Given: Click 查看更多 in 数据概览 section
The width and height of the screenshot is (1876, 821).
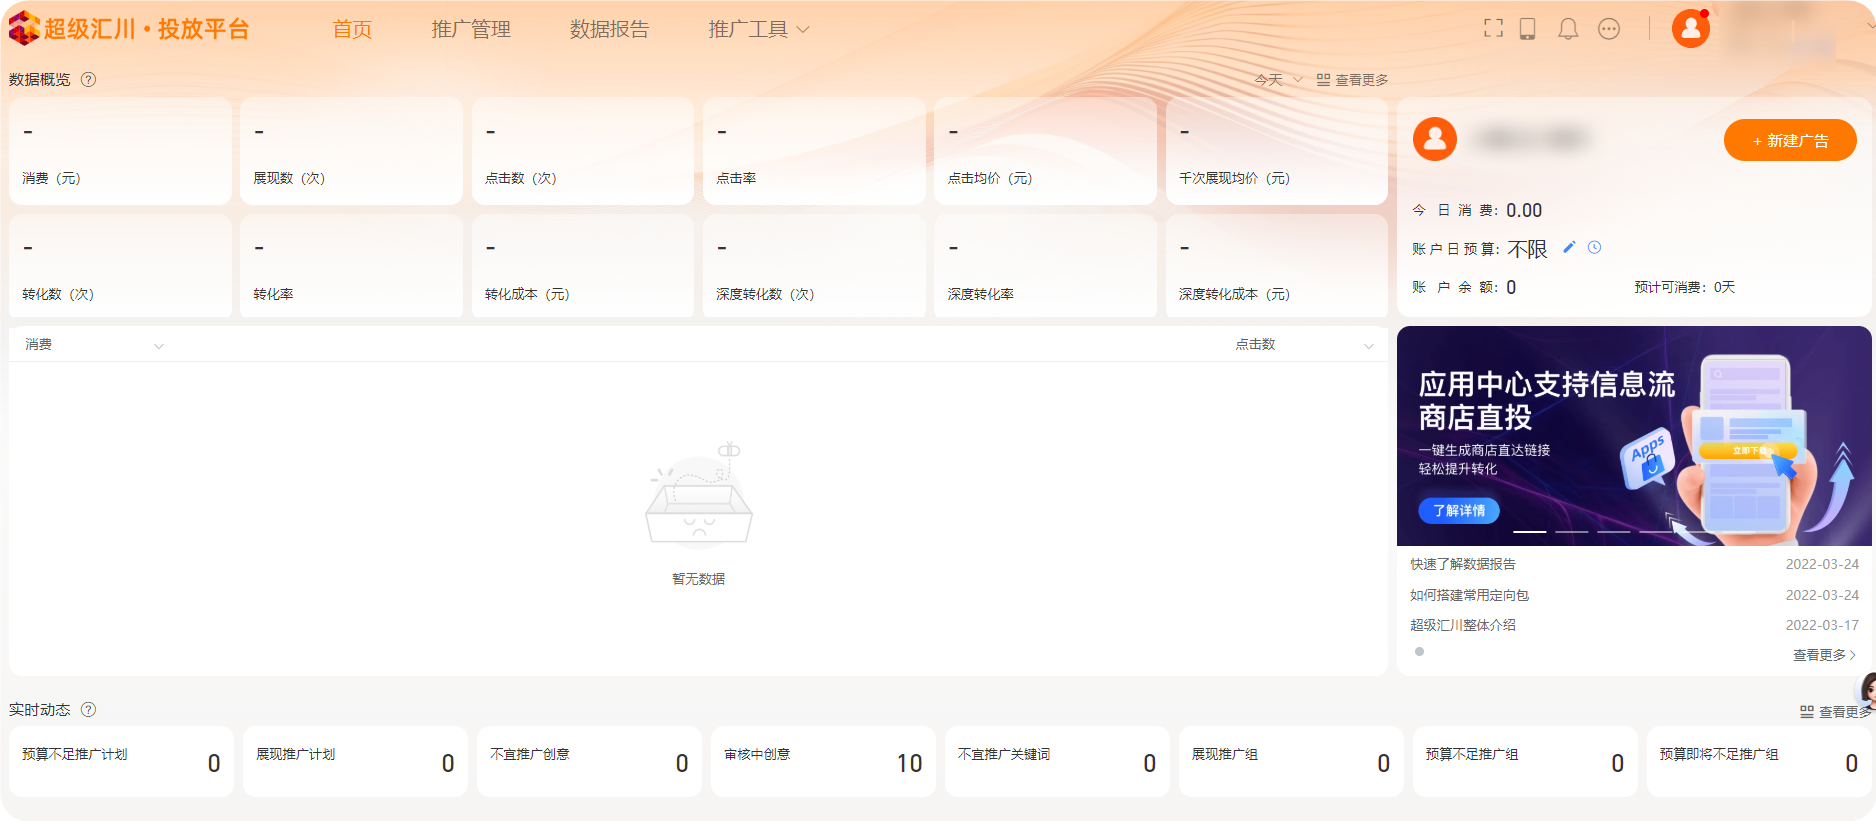Looking at the screenshot, I should (x=1361, y=80).
